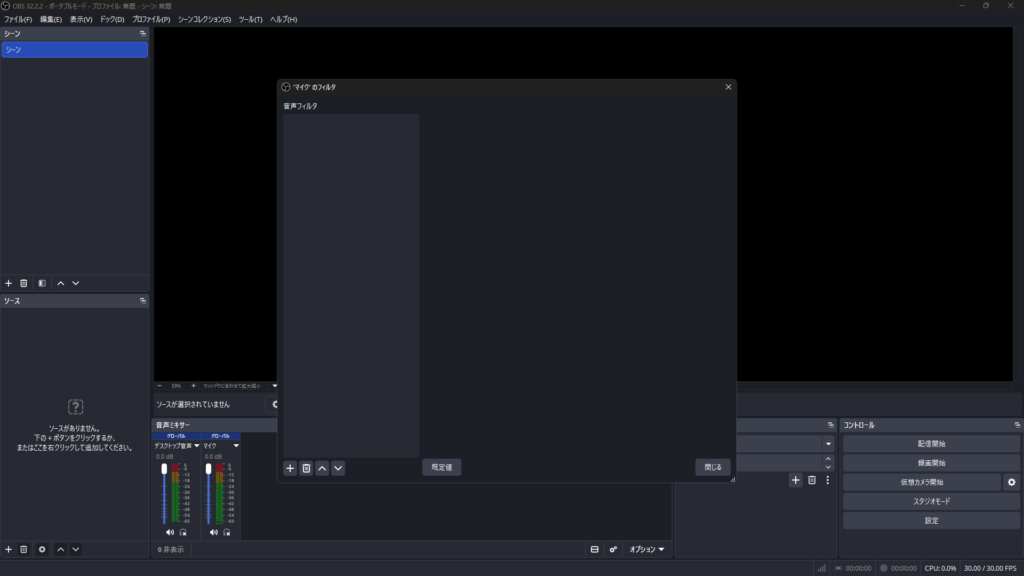Move filter down in filter dialog

coord(338,468)
